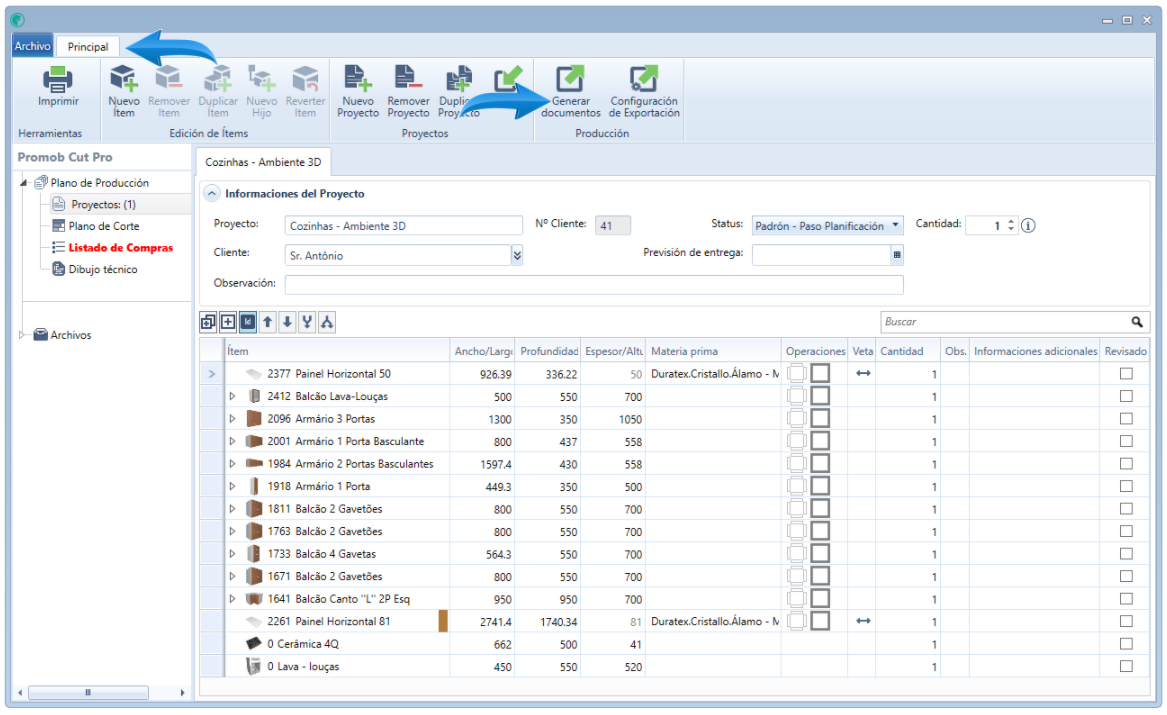Check Revisado for Armário 3 Portas
Image resolution: width=1167 pixels, height=715 pixels.
click(1126, 419)
